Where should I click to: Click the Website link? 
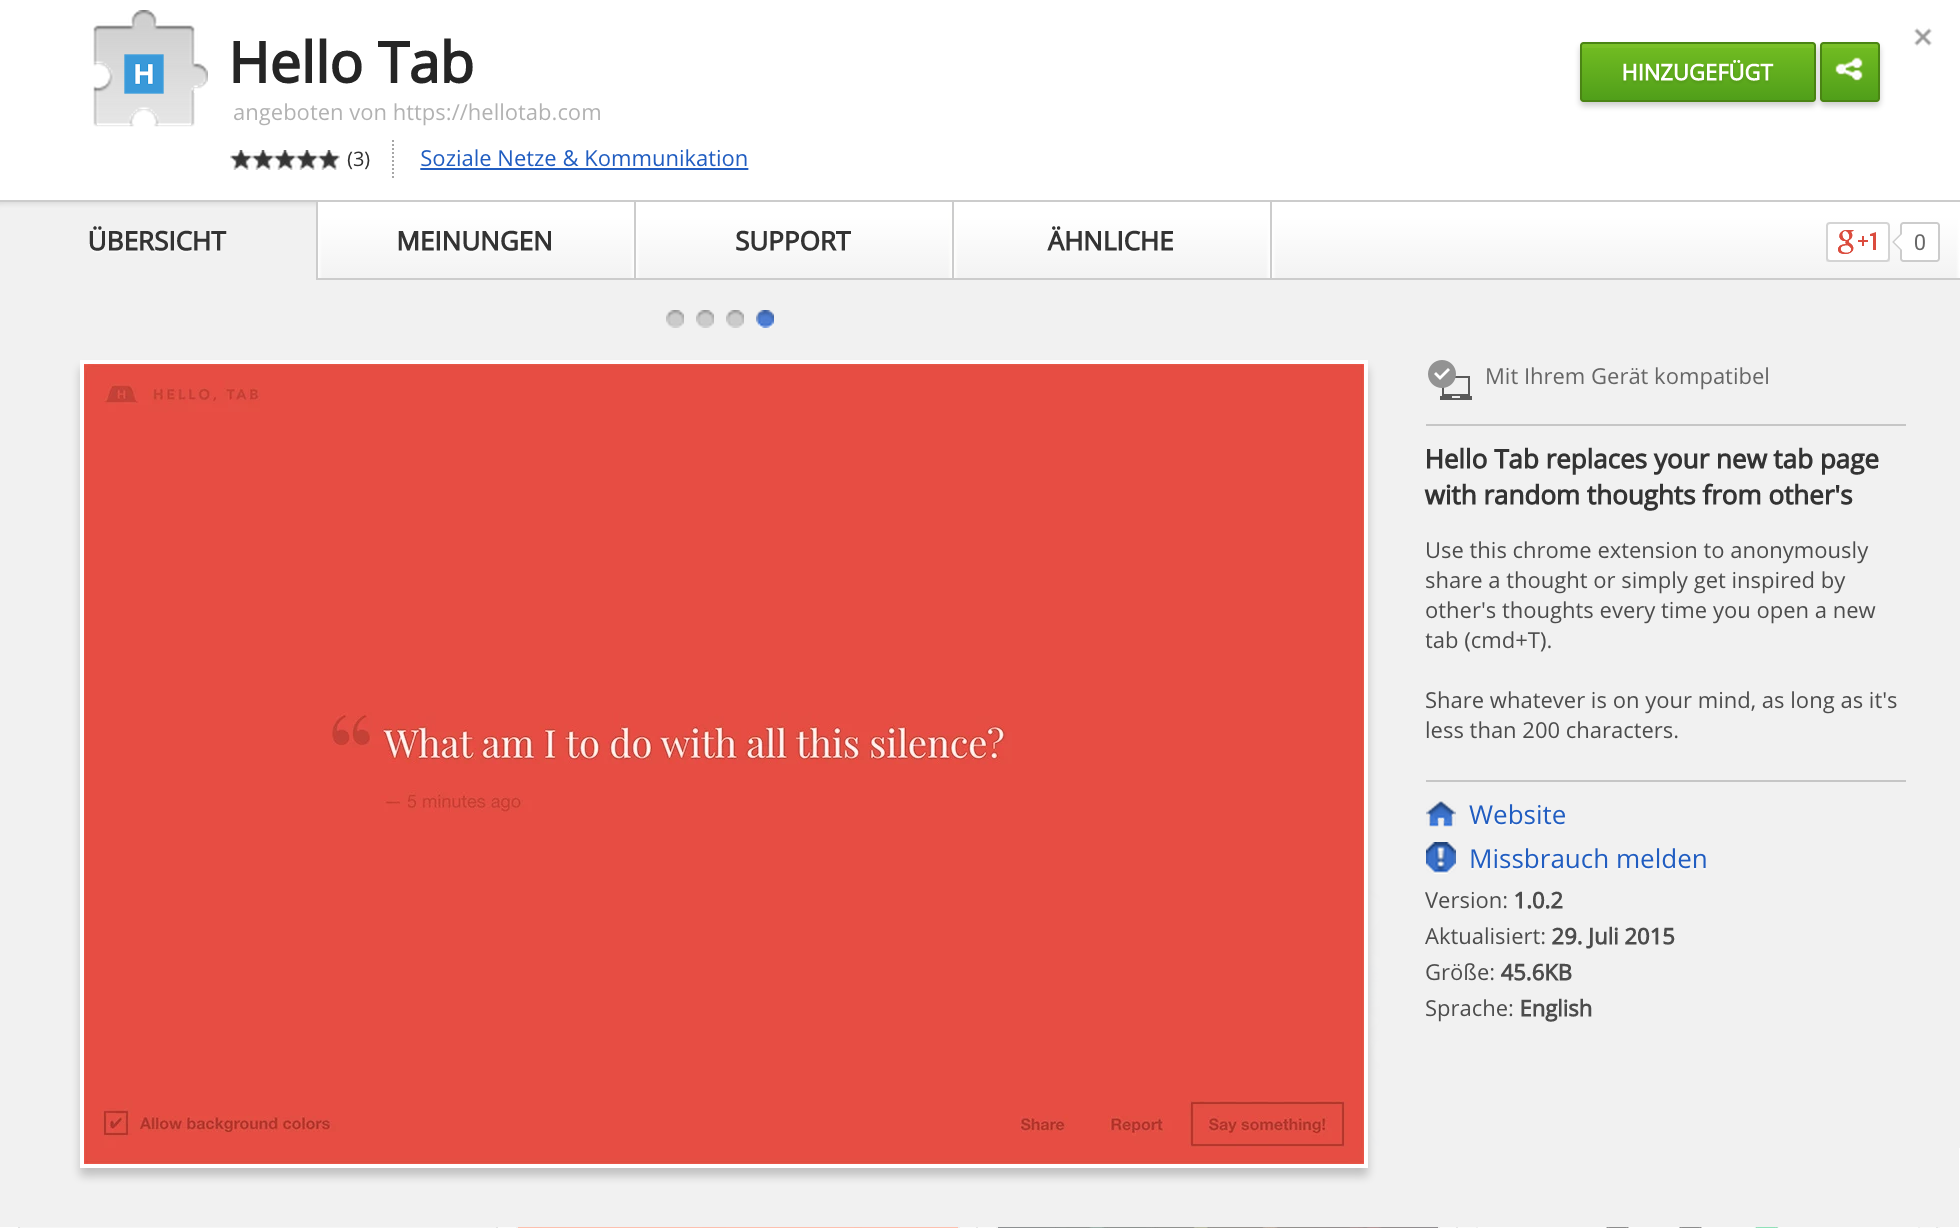click(1516, 814)
